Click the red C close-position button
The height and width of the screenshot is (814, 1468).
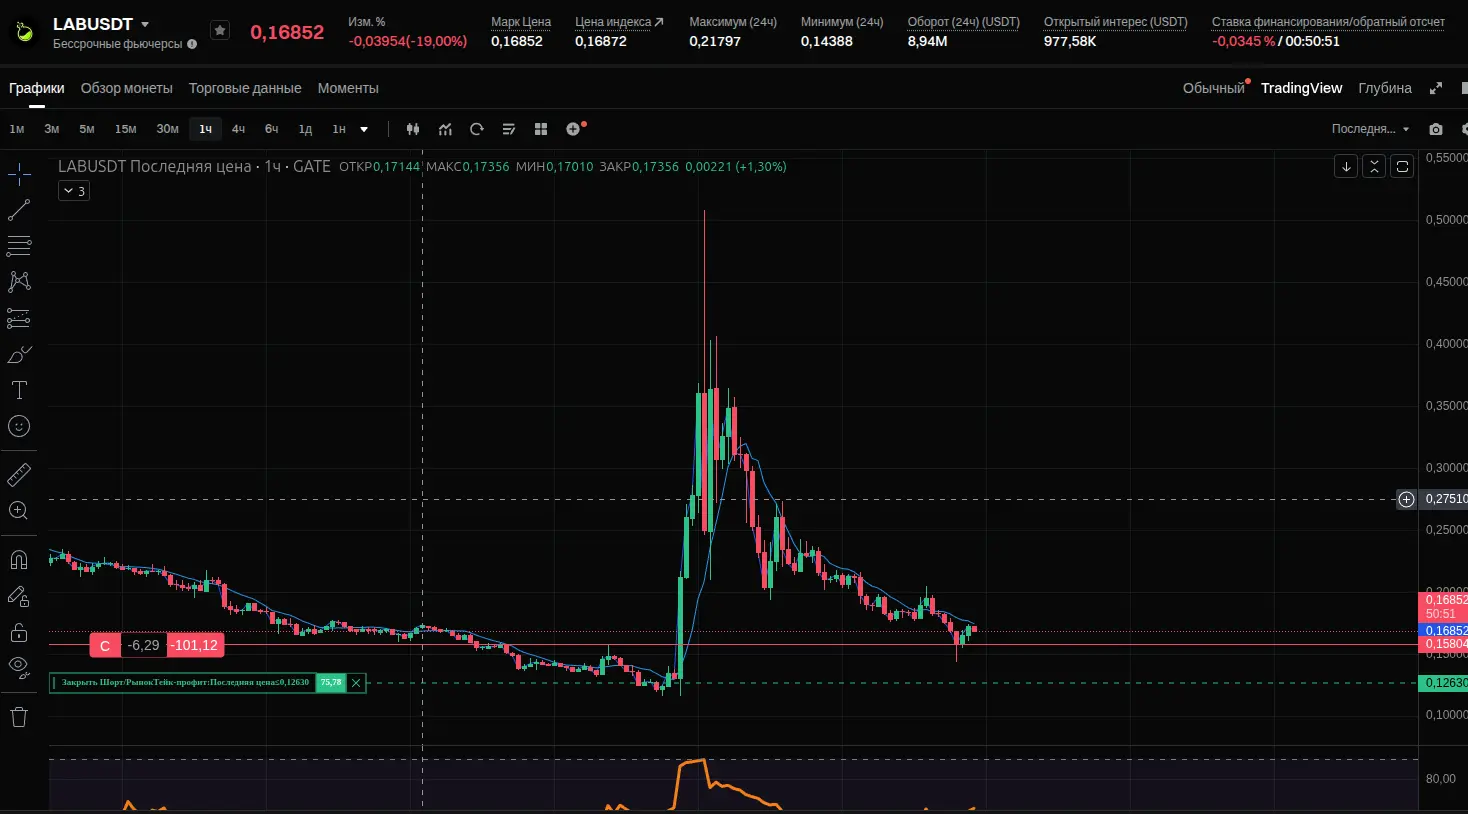point(105,646)
